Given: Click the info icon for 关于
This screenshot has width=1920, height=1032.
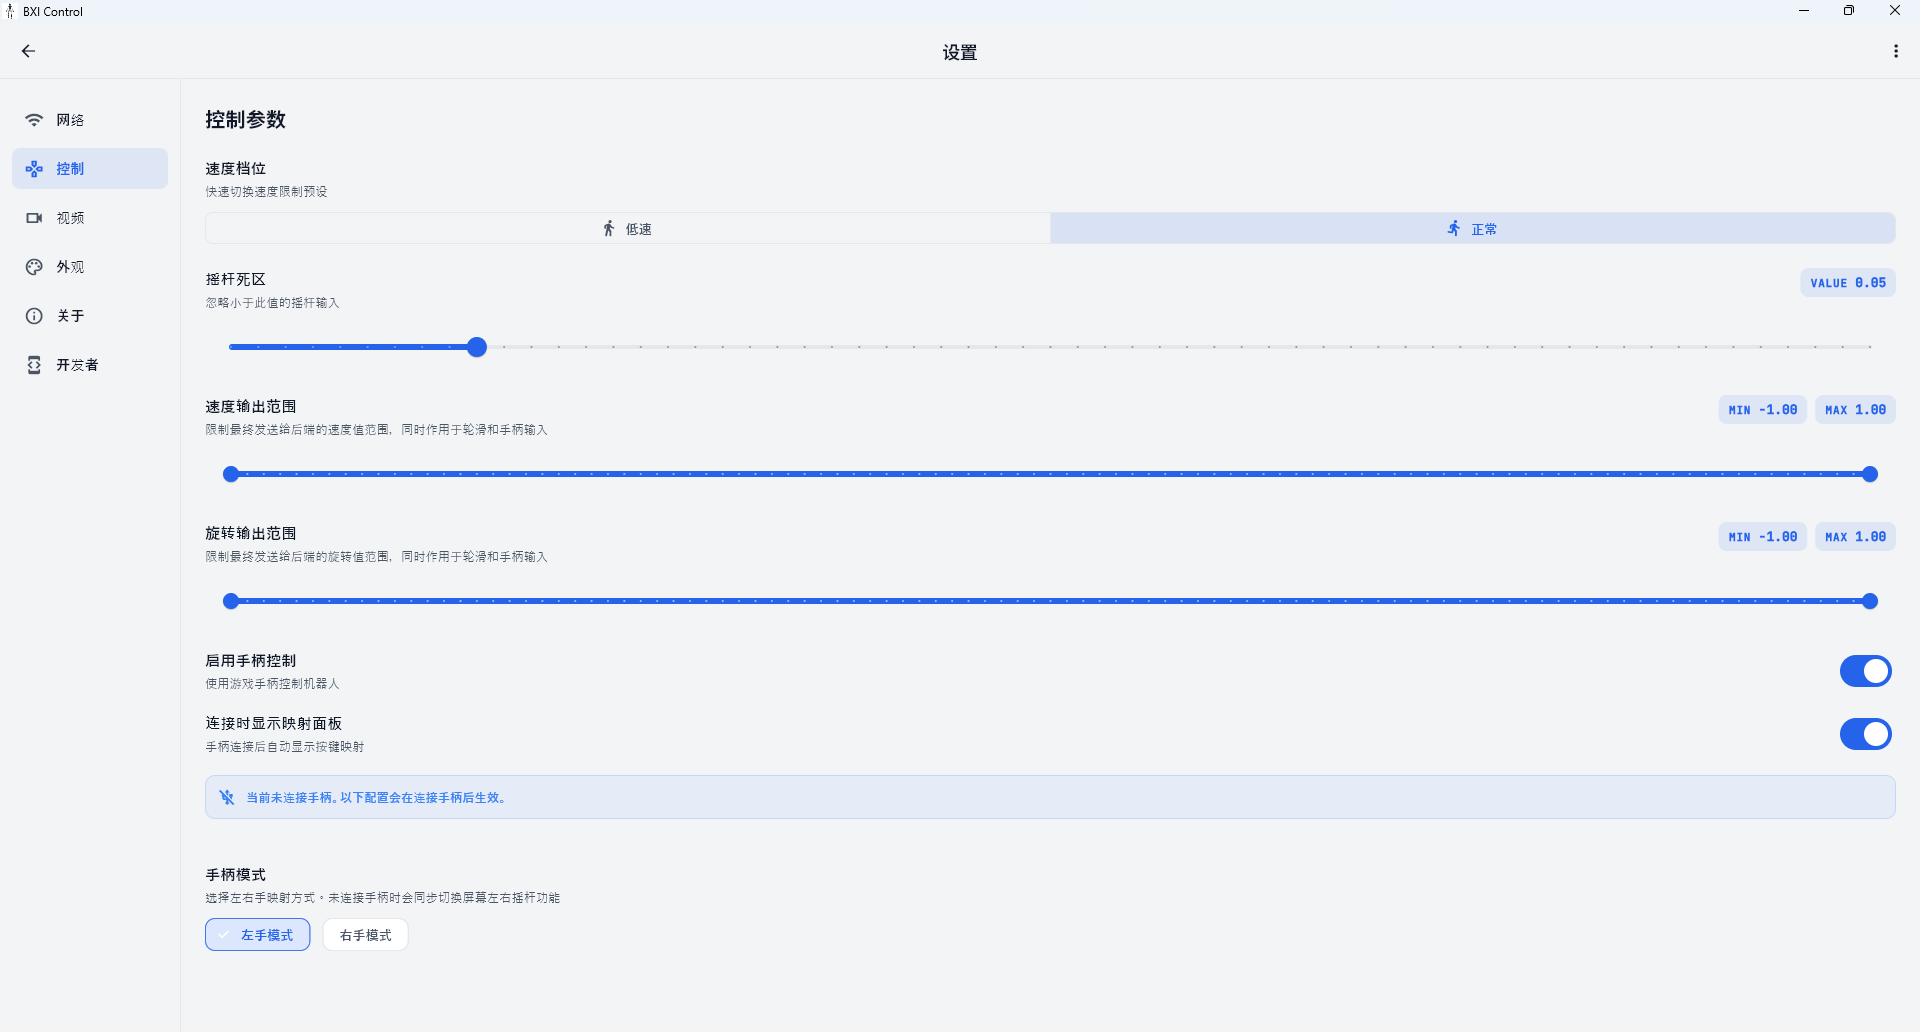Looking at the screenshot, I should (x=34, y=316).
